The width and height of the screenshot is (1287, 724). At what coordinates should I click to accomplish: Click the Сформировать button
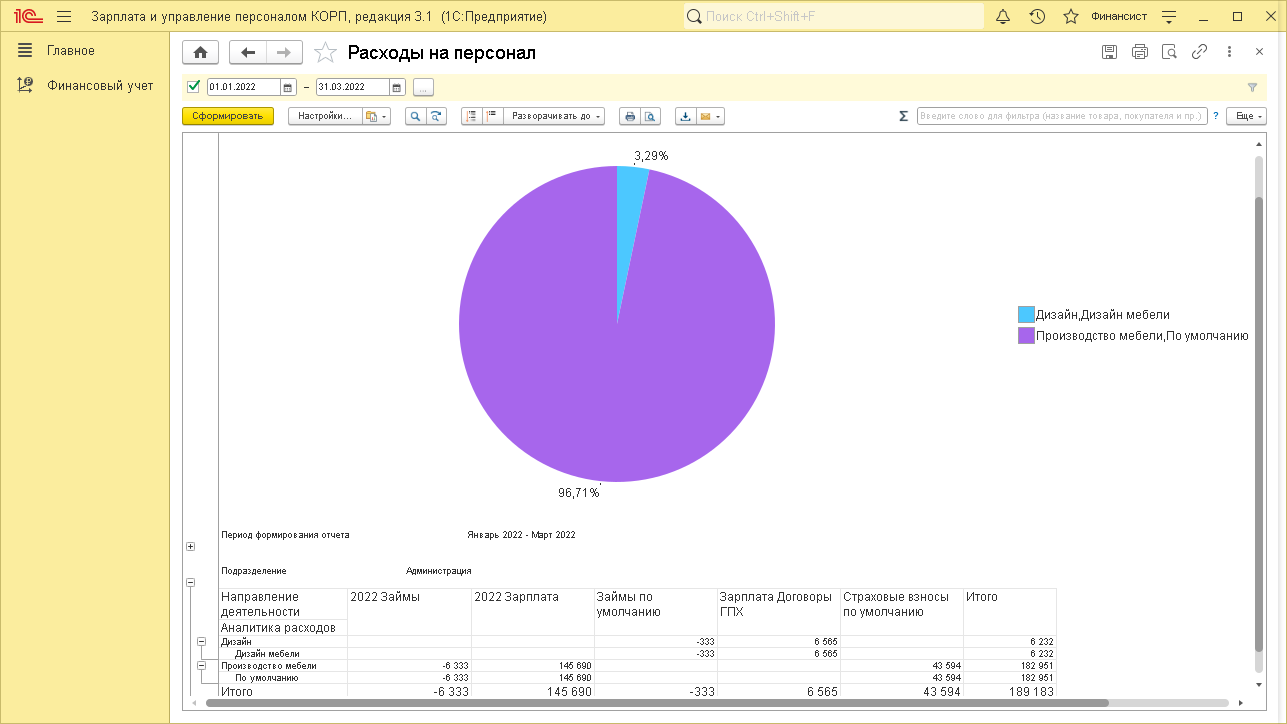227,116
